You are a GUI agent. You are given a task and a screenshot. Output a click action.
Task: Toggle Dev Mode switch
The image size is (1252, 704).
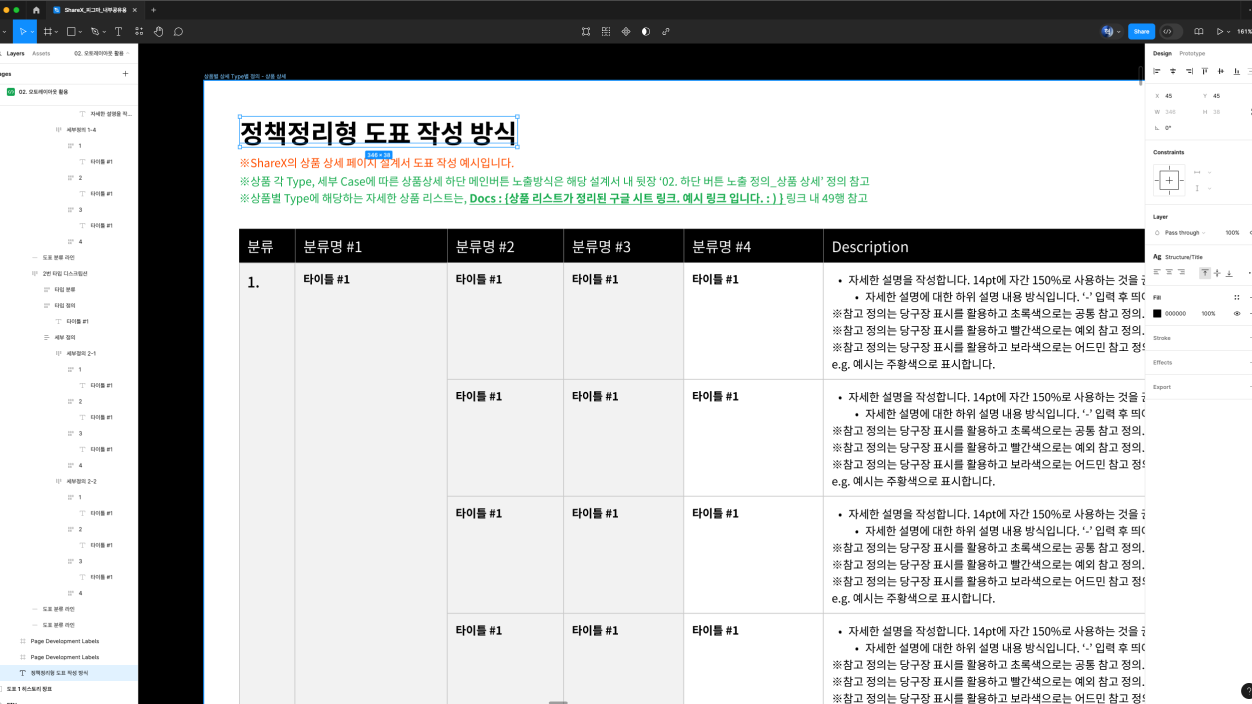pos(1170,32)
